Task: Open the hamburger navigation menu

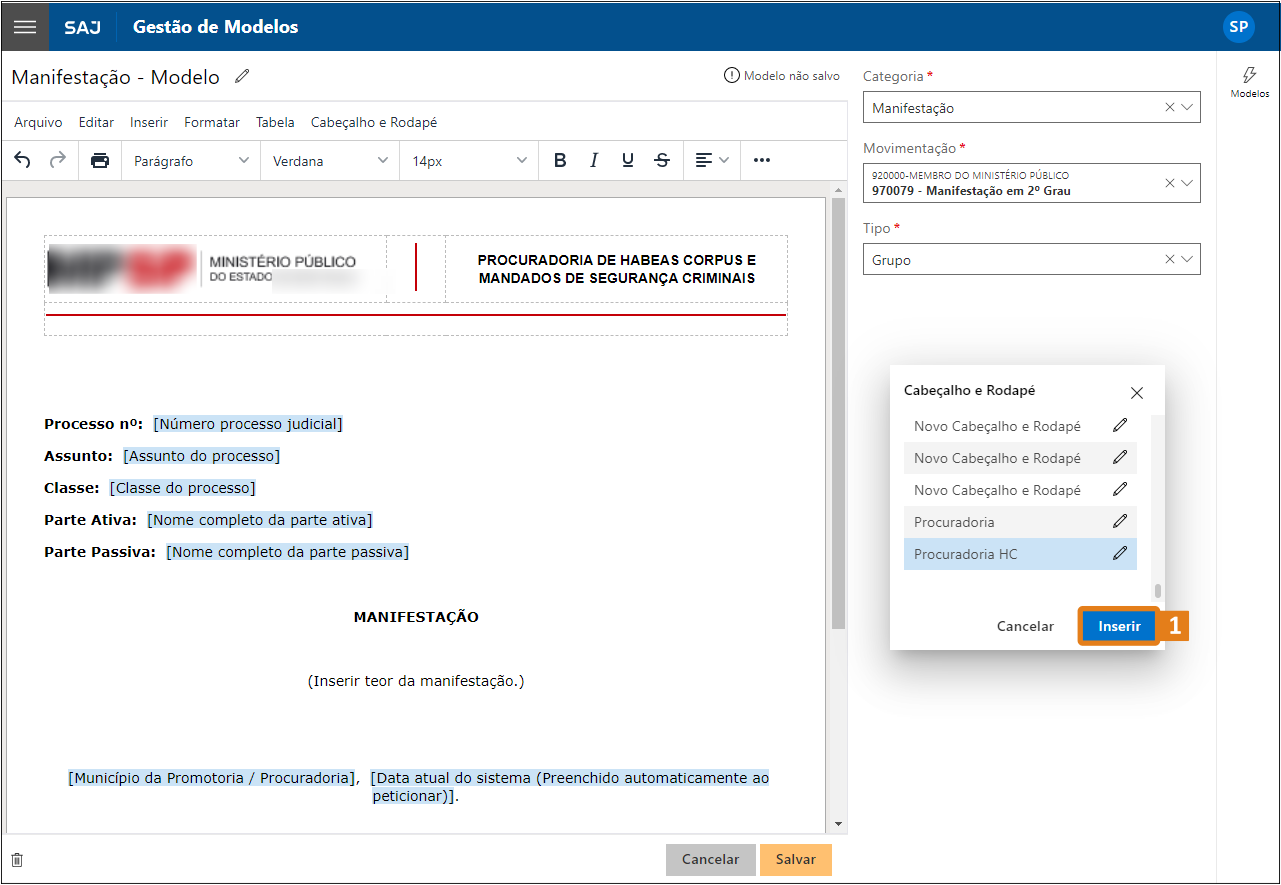Action: [25, 27]
